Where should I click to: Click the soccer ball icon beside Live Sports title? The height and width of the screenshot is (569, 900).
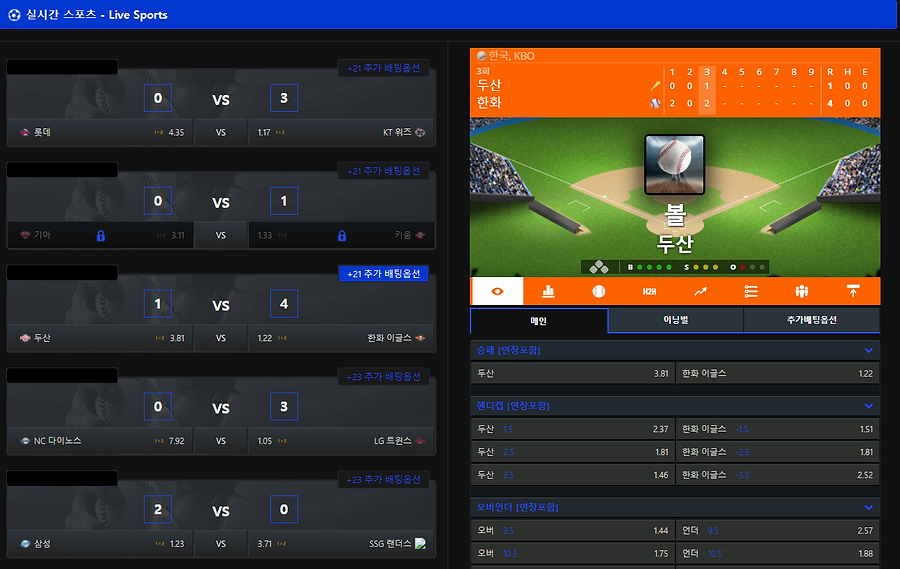pyautogui.click(x=14, y=15)
